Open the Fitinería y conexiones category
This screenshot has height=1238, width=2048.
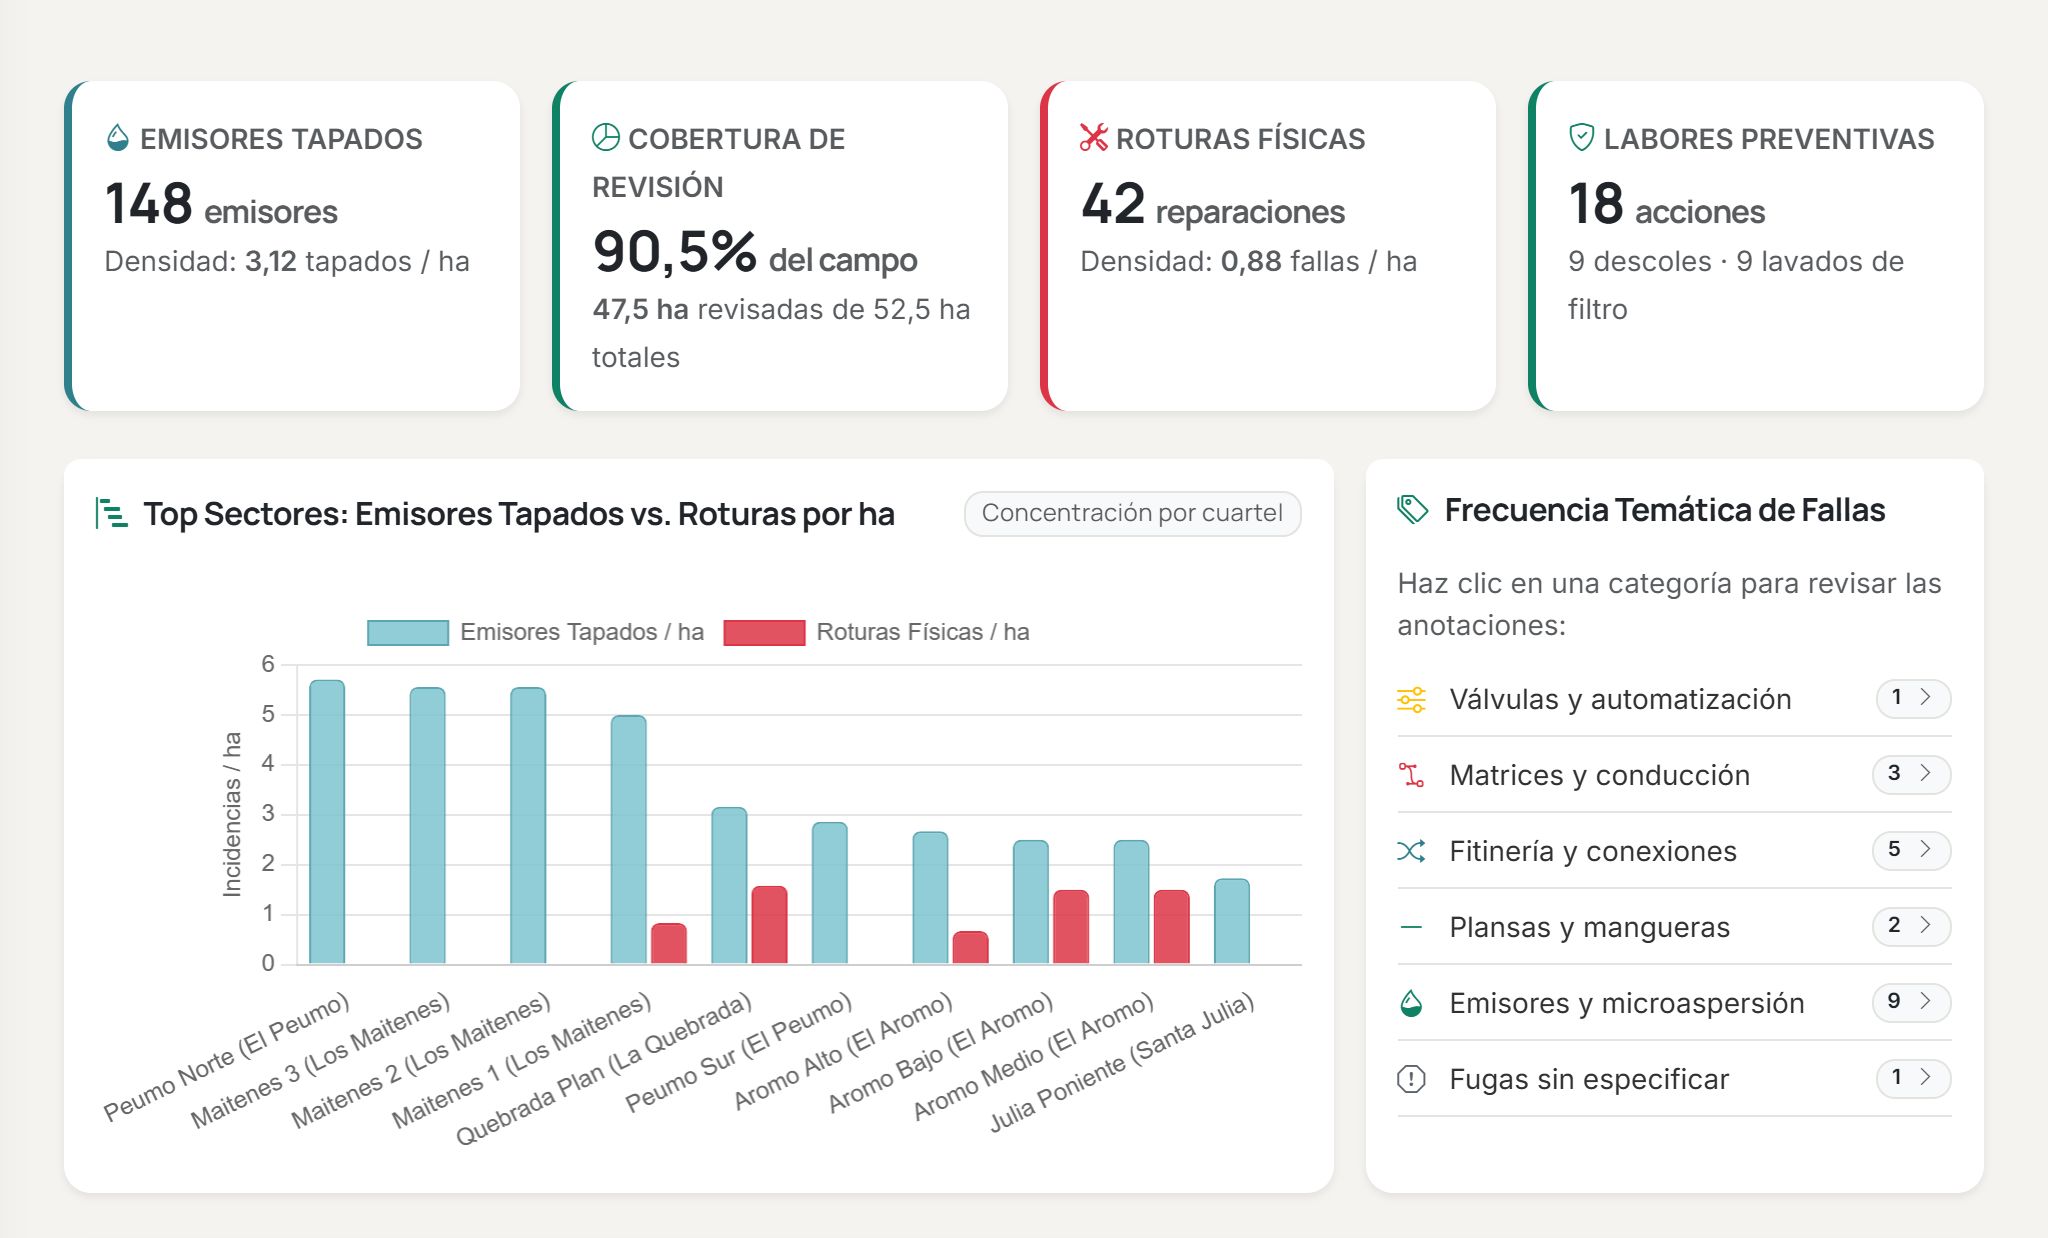(1674, 851)
